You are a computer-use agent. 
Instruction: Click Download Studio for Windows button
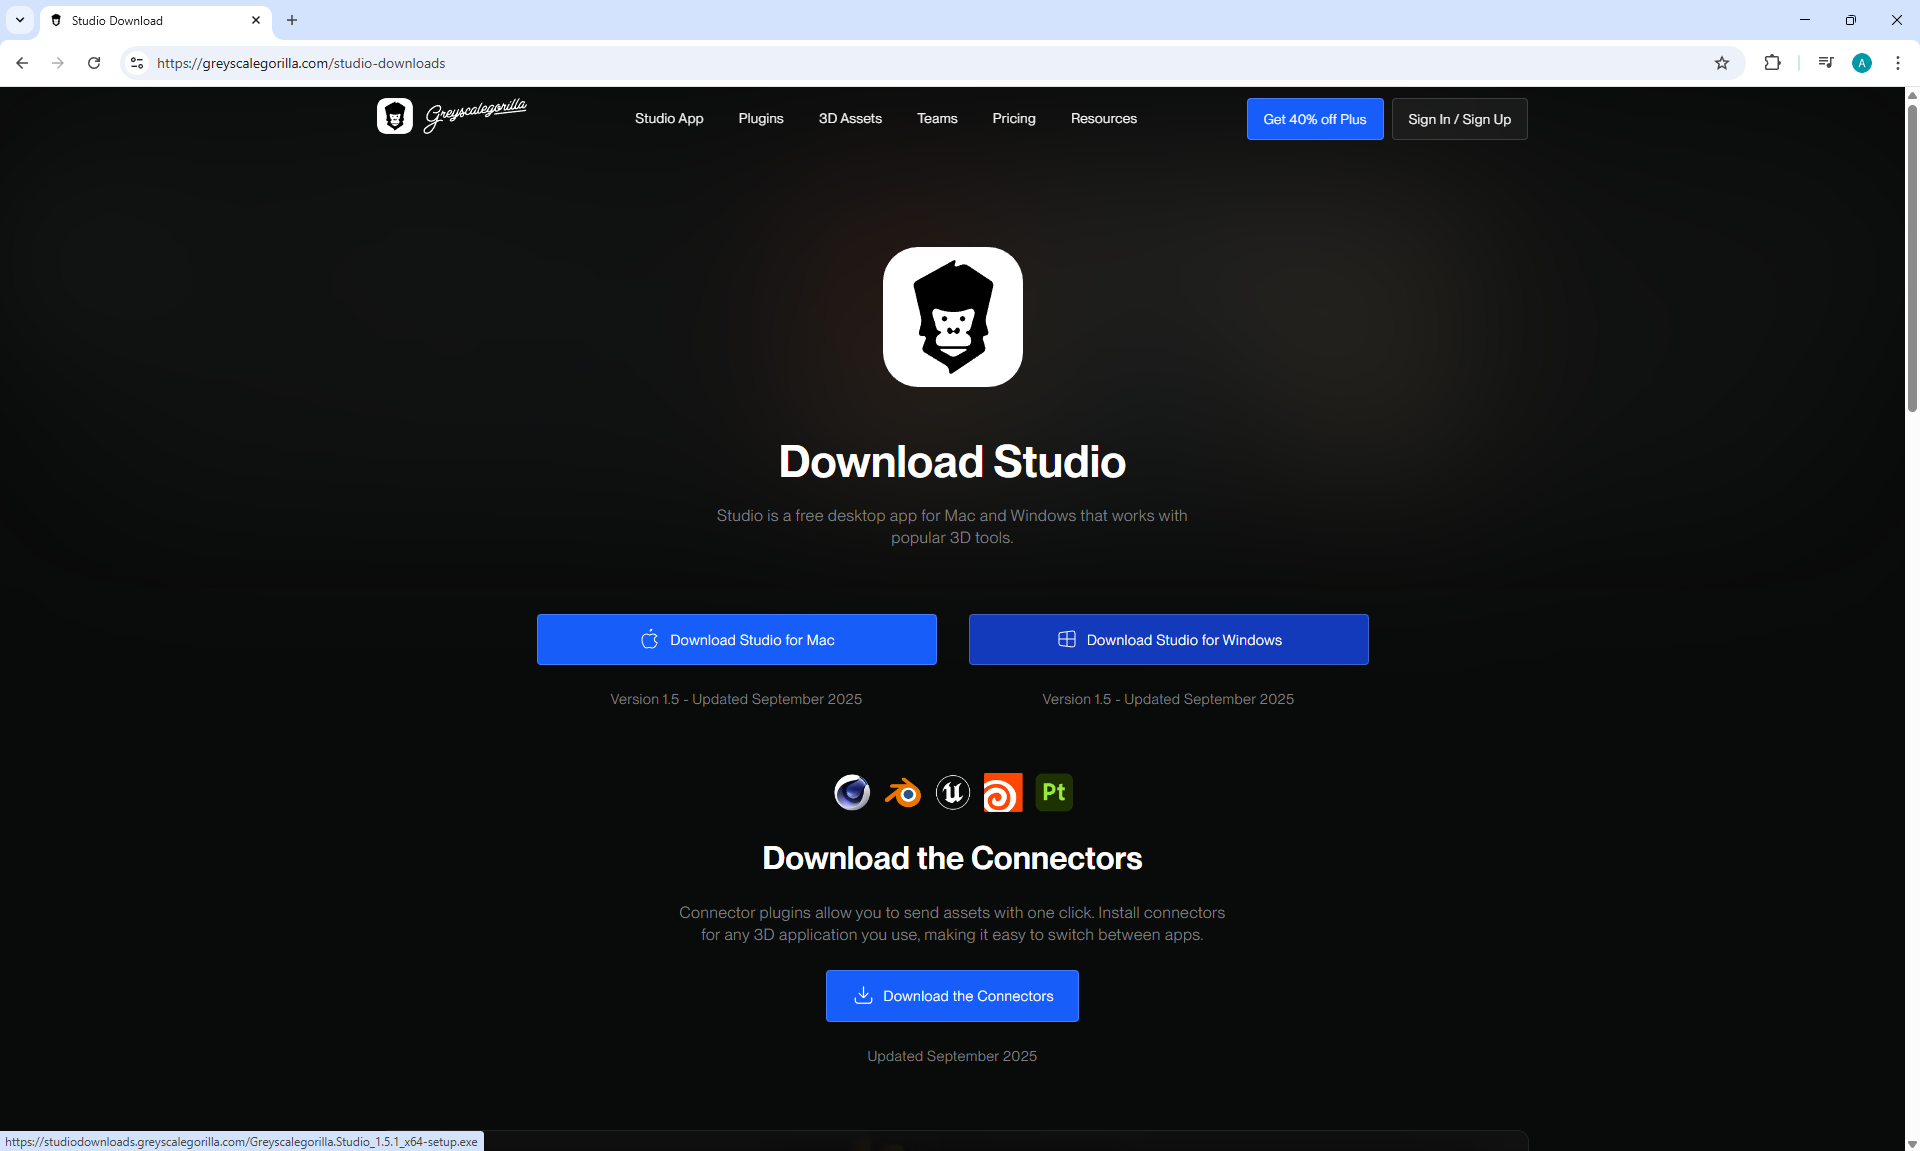tap(1168, 640)
